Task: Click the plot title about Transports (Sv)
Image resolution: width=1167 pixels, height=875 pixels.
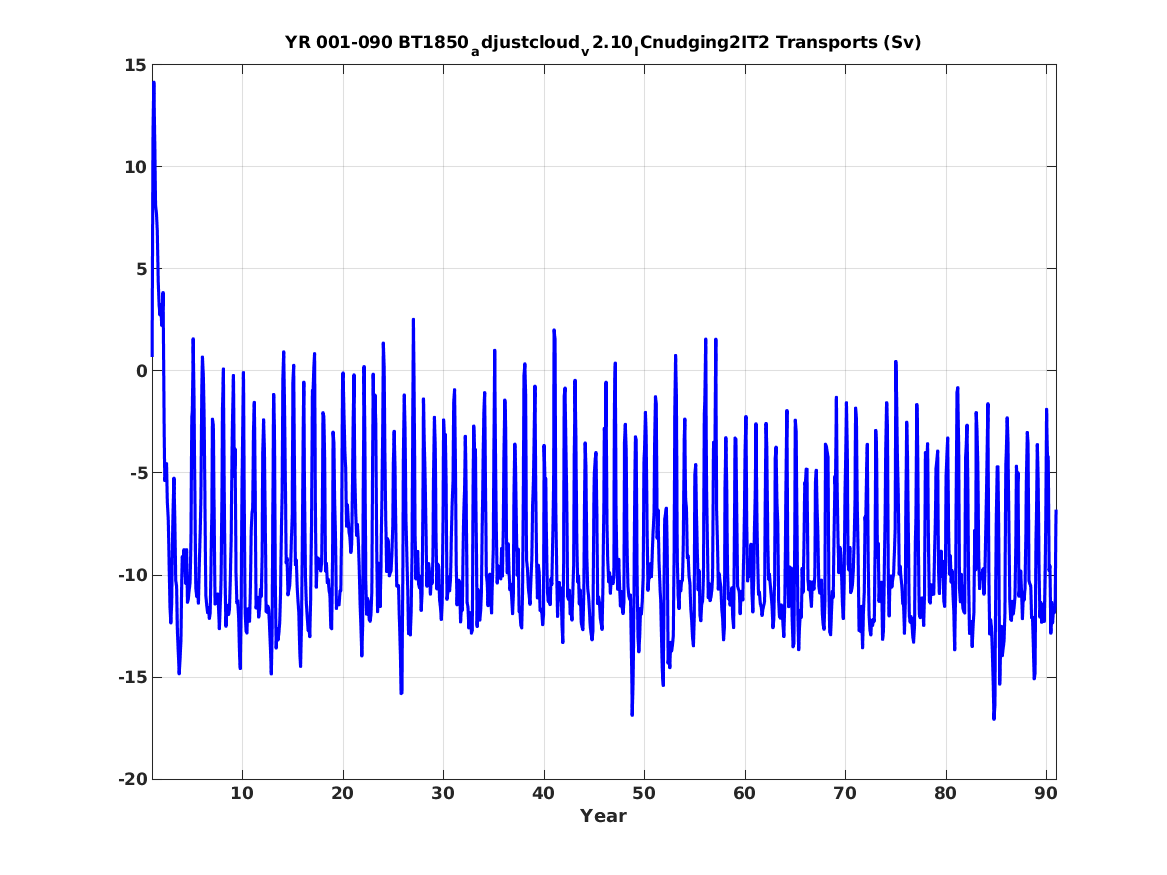Action: tap(603, 44)
